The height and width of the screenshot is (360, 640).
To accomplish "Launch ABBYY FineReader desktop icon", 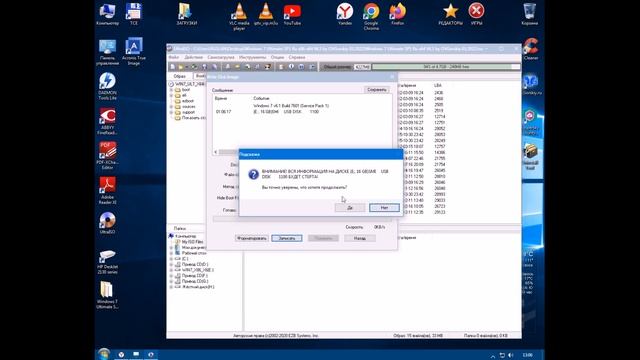I will click(107, 121).
